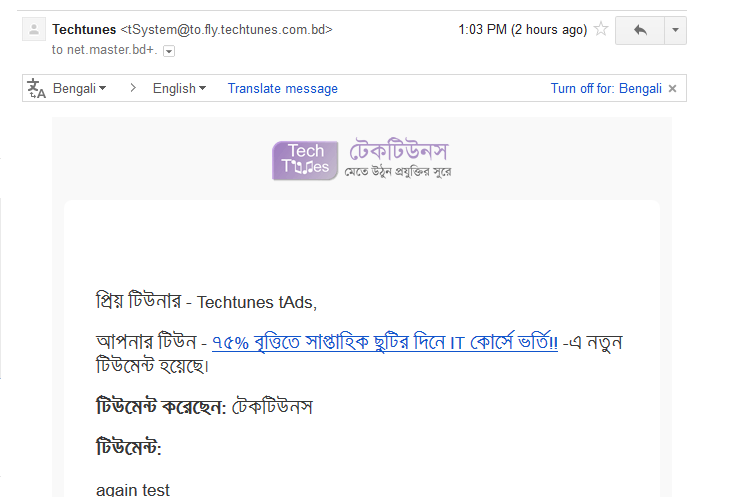Open the Bengali source language dropdown
Screen dimensions: 748x497
[80, 88]
